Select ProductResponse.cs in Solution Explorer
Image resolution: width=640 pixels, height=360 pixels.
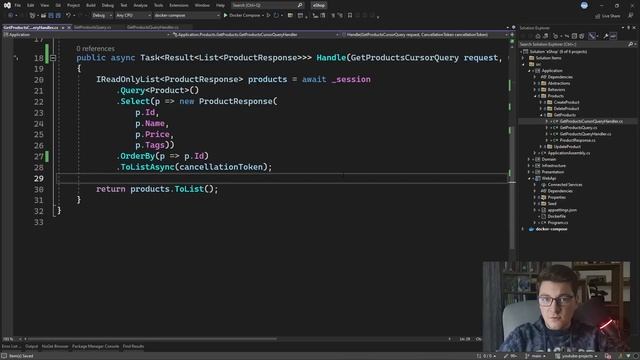pos(577,140)
